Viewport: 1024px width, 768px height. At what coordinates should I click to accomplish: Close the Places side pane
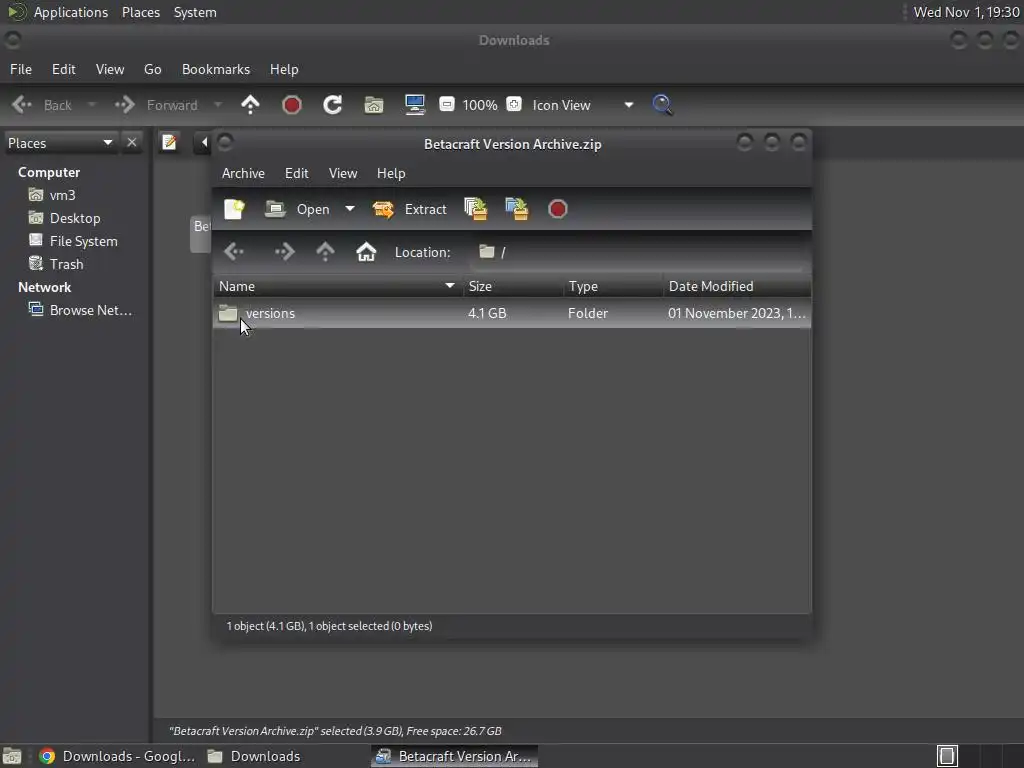point(132,142)
